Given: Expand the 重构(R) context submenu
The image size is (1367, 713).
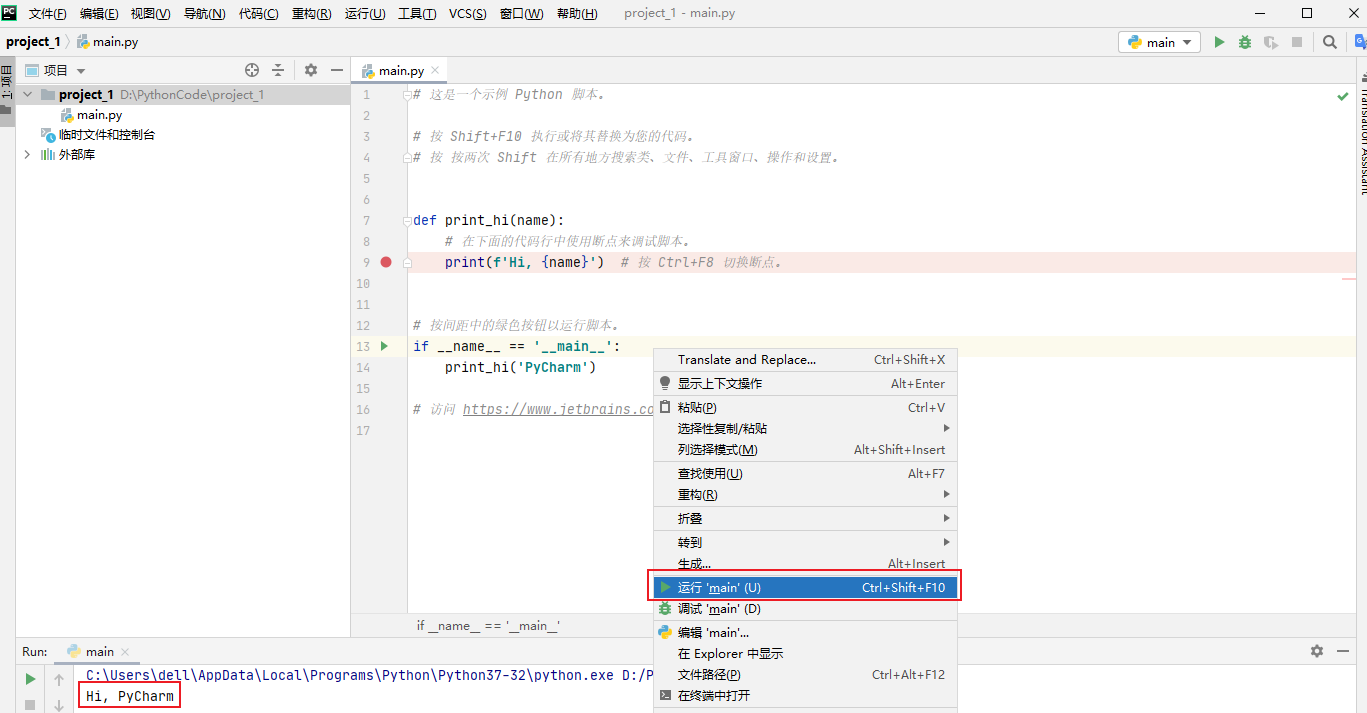Looking at the screenshot, I should point(805,495).
